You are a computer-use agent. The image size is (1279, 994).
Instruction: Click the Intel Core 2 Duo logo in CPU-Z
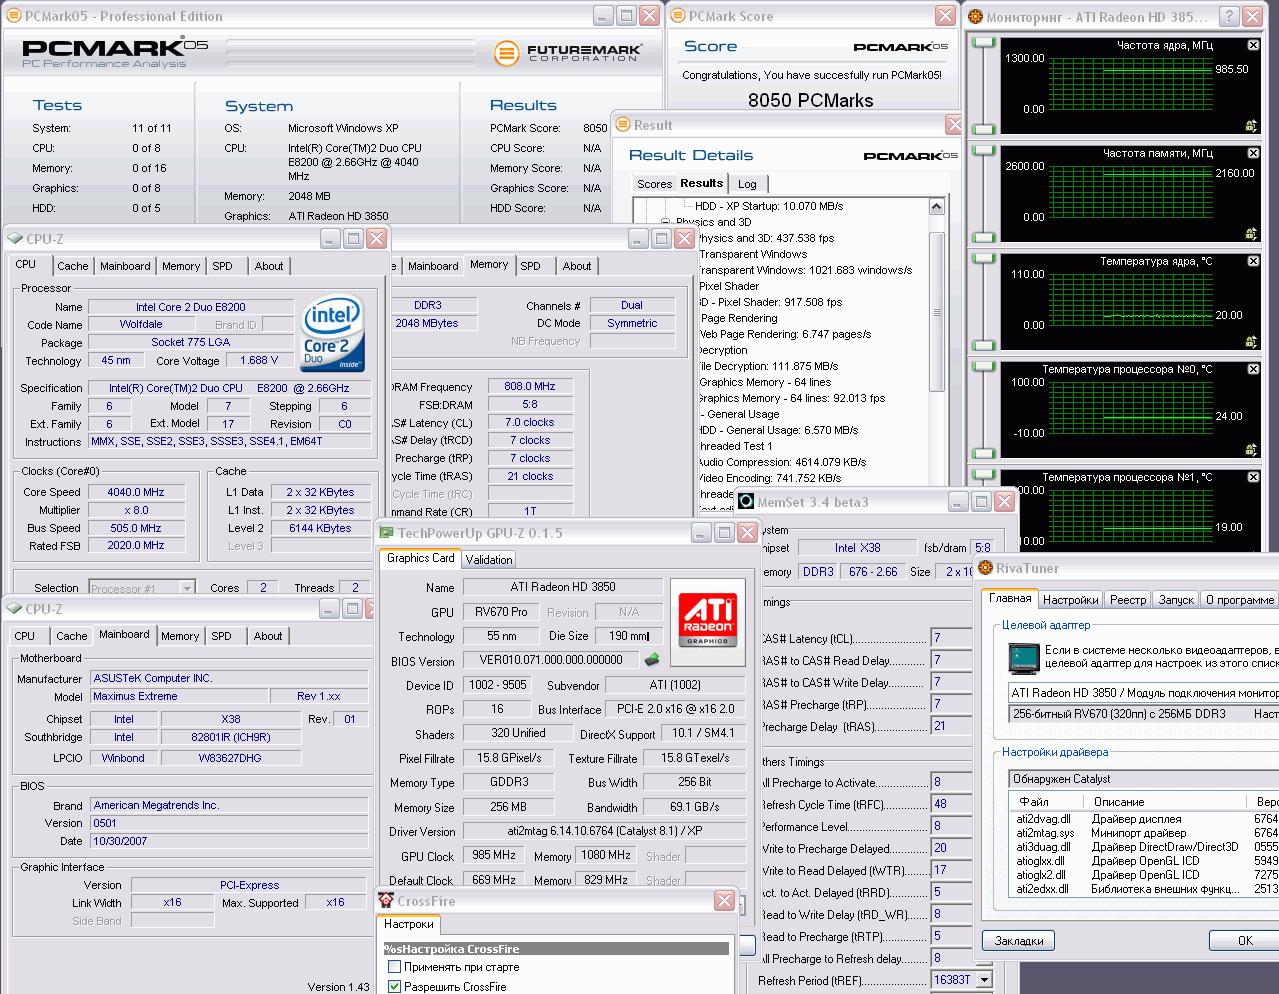point(333,334)
